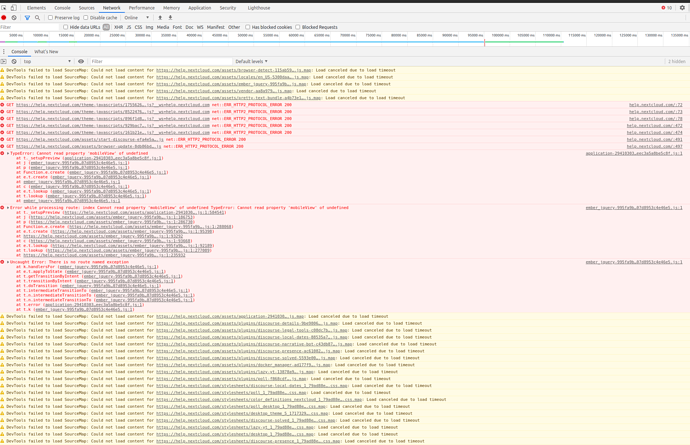The image size is (690, 445).
Task: Filter requests by Doc type
Action: [189, 27]
